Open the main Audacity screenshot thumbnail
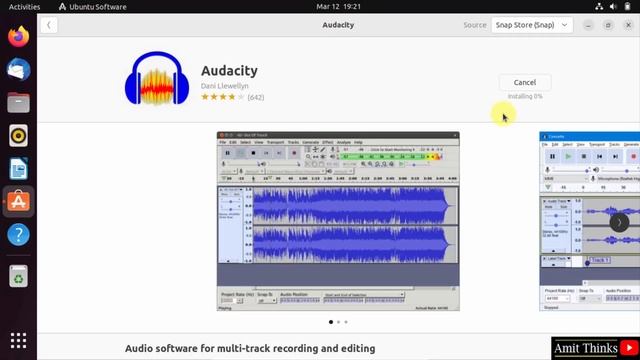The image size is (640, 360). pyautogui.click(x=338, y=221)
